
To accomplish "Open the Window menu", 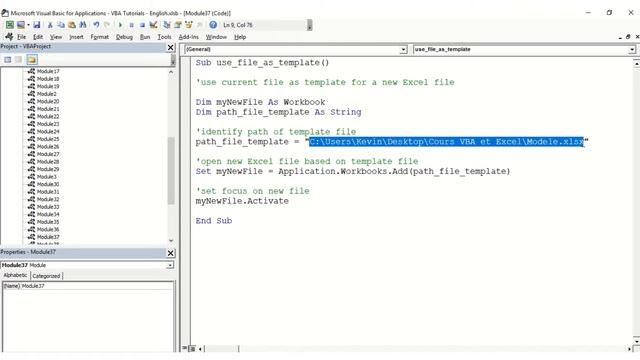I will point(216,37).
